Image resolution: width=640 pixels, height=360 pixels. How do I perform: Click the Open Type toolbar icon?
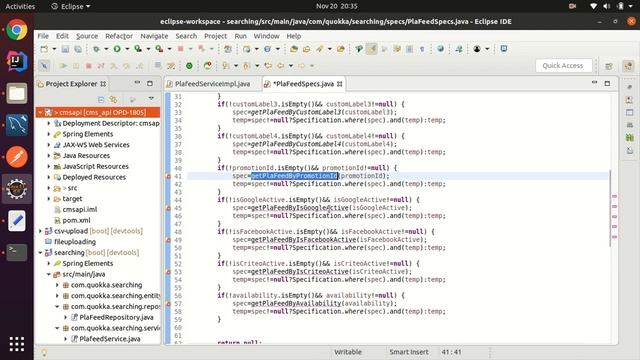(x=293, y=49)
